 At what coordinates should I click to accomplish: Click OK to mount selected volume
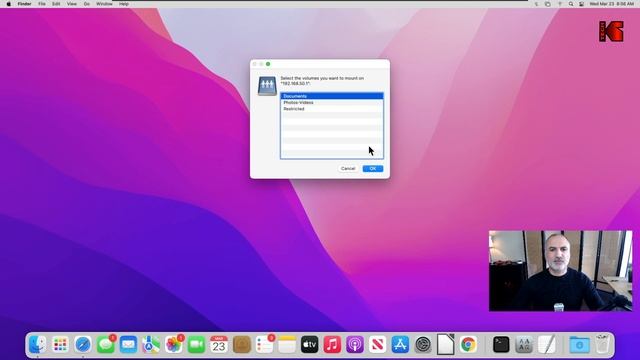pos(373,169)
